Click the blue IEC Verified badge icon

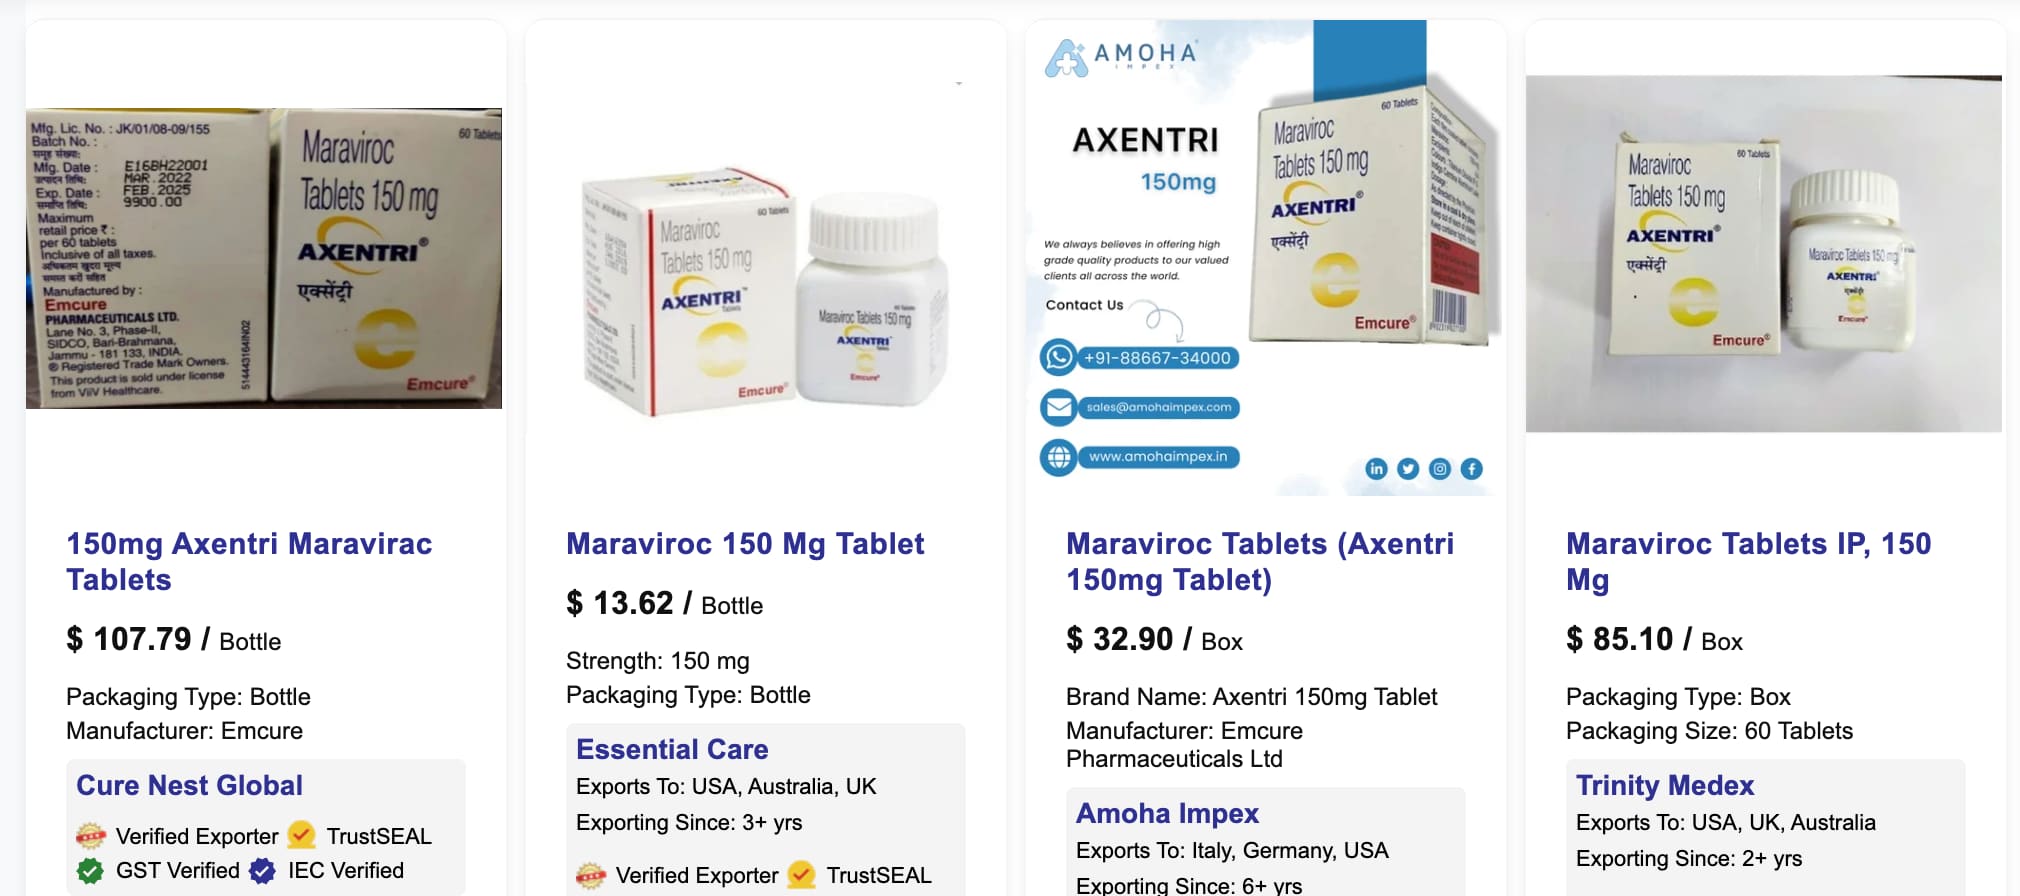[x=262, y=871]
